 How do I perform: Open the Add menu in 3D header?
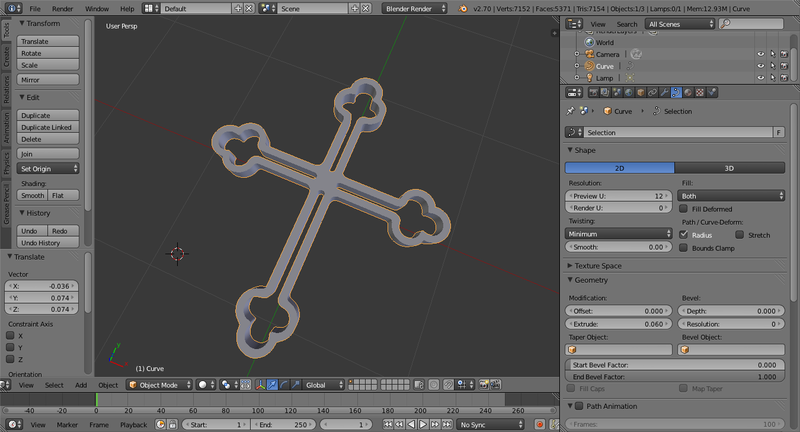(x=81, y=385)
